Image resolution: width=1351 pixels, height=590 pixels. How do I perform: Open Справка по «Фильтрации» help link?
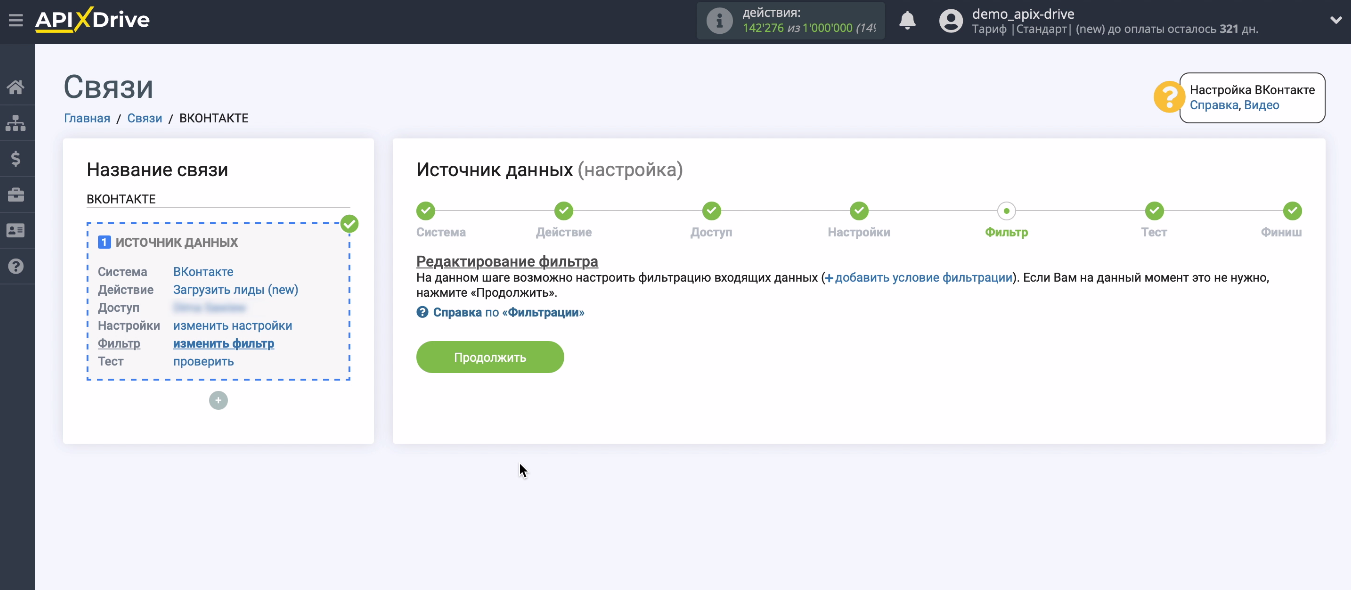501,313
